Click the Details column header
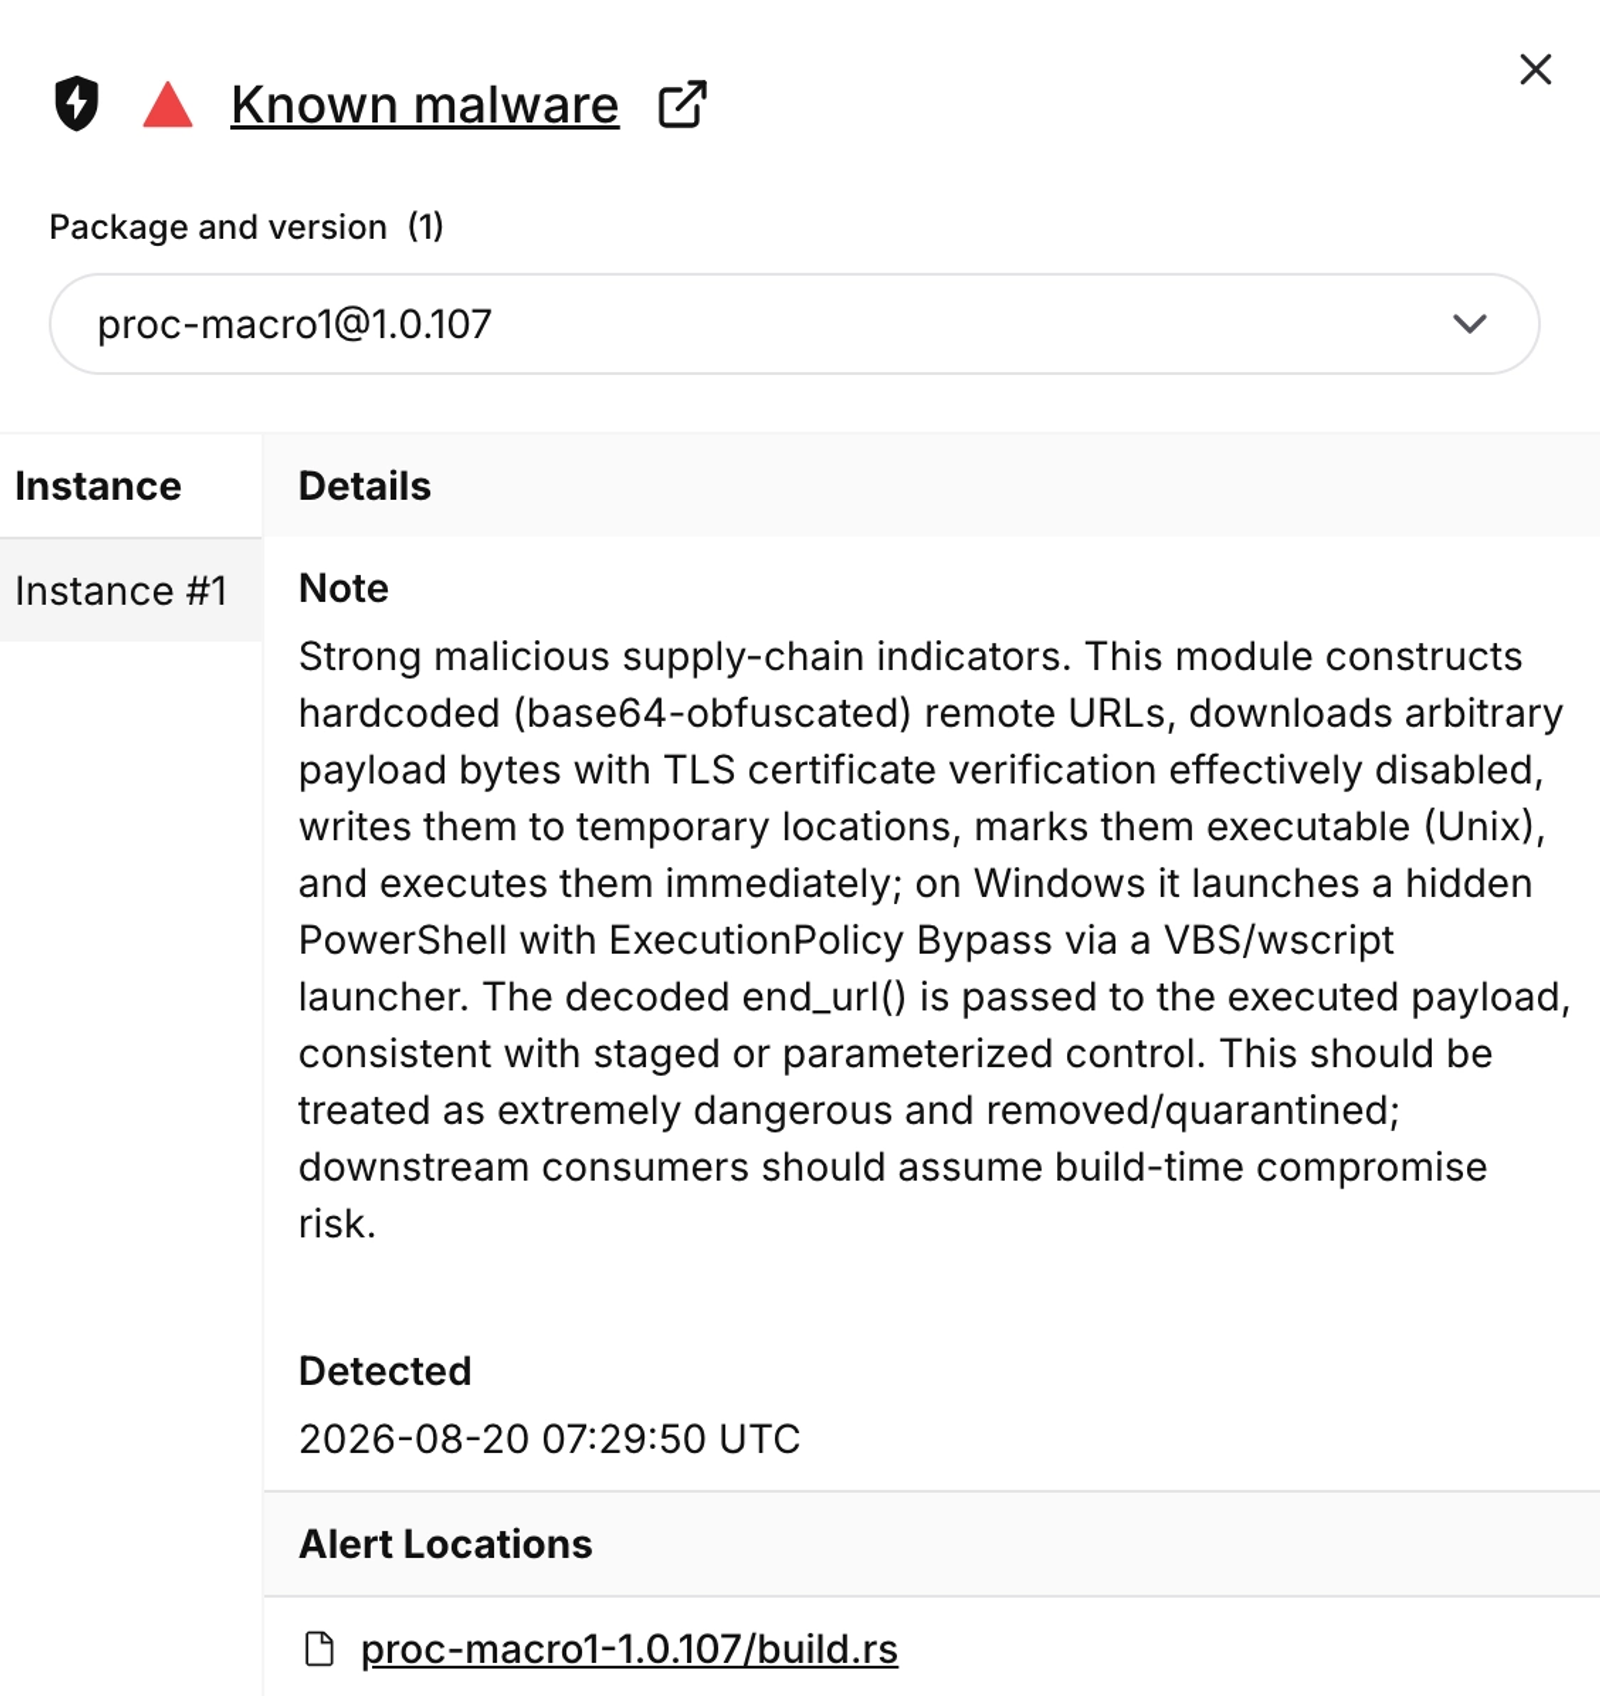1600x1696 pixels. [364, 486]
